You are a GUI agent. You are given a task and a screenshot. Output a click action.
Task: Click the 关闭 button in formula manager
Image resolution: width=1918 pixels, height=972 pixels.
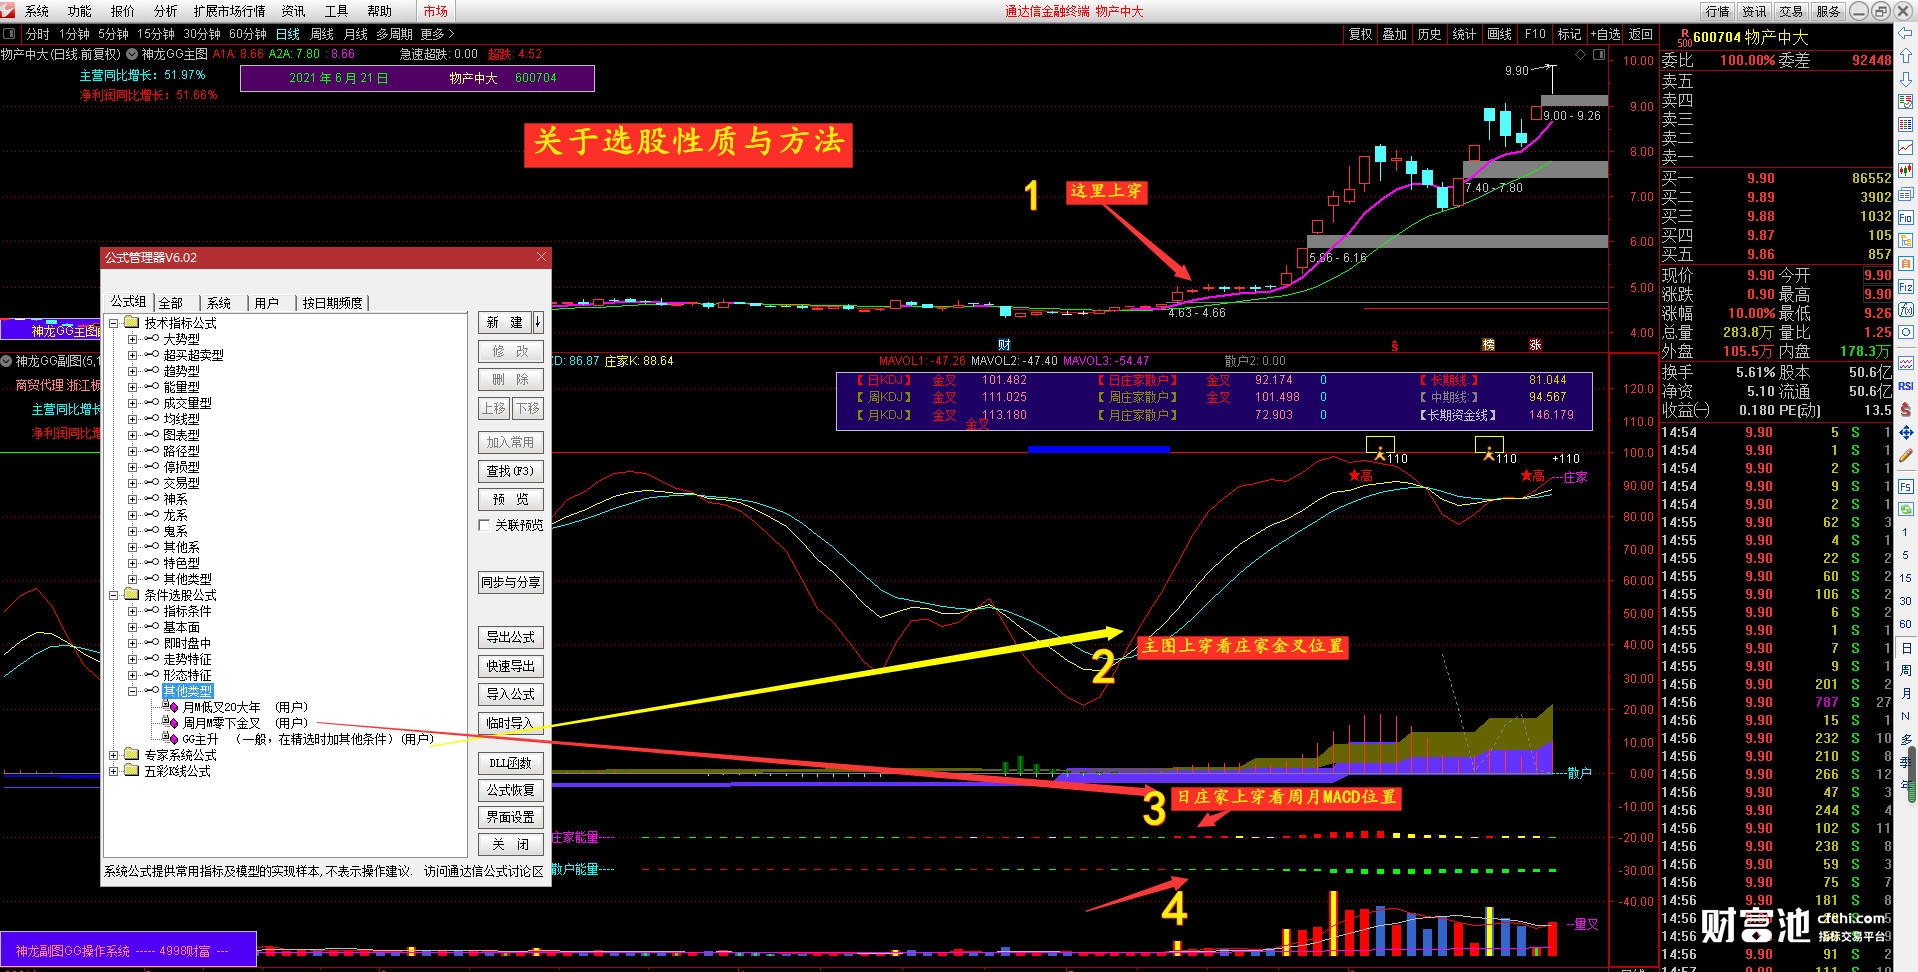[511, 845]
